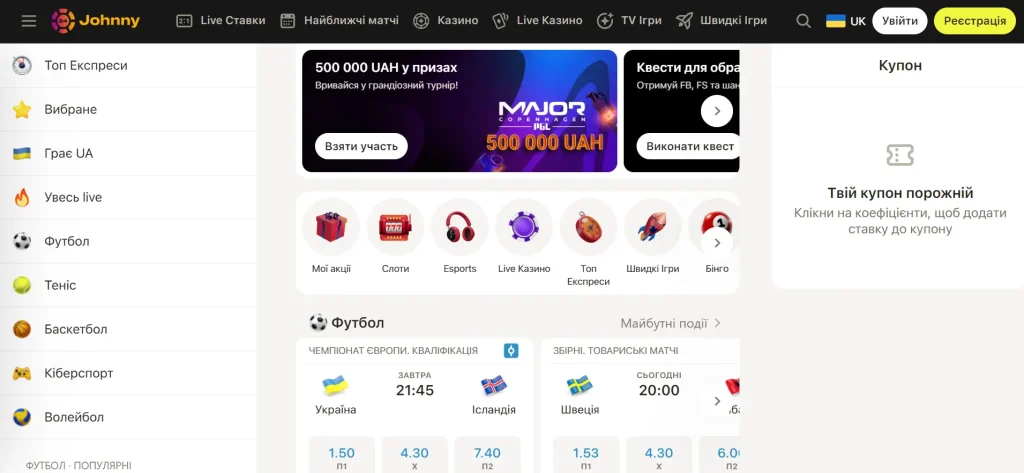Open the UK language selector
The height and width of the screenshot is (473, 1024).
[x=846, y=21]
